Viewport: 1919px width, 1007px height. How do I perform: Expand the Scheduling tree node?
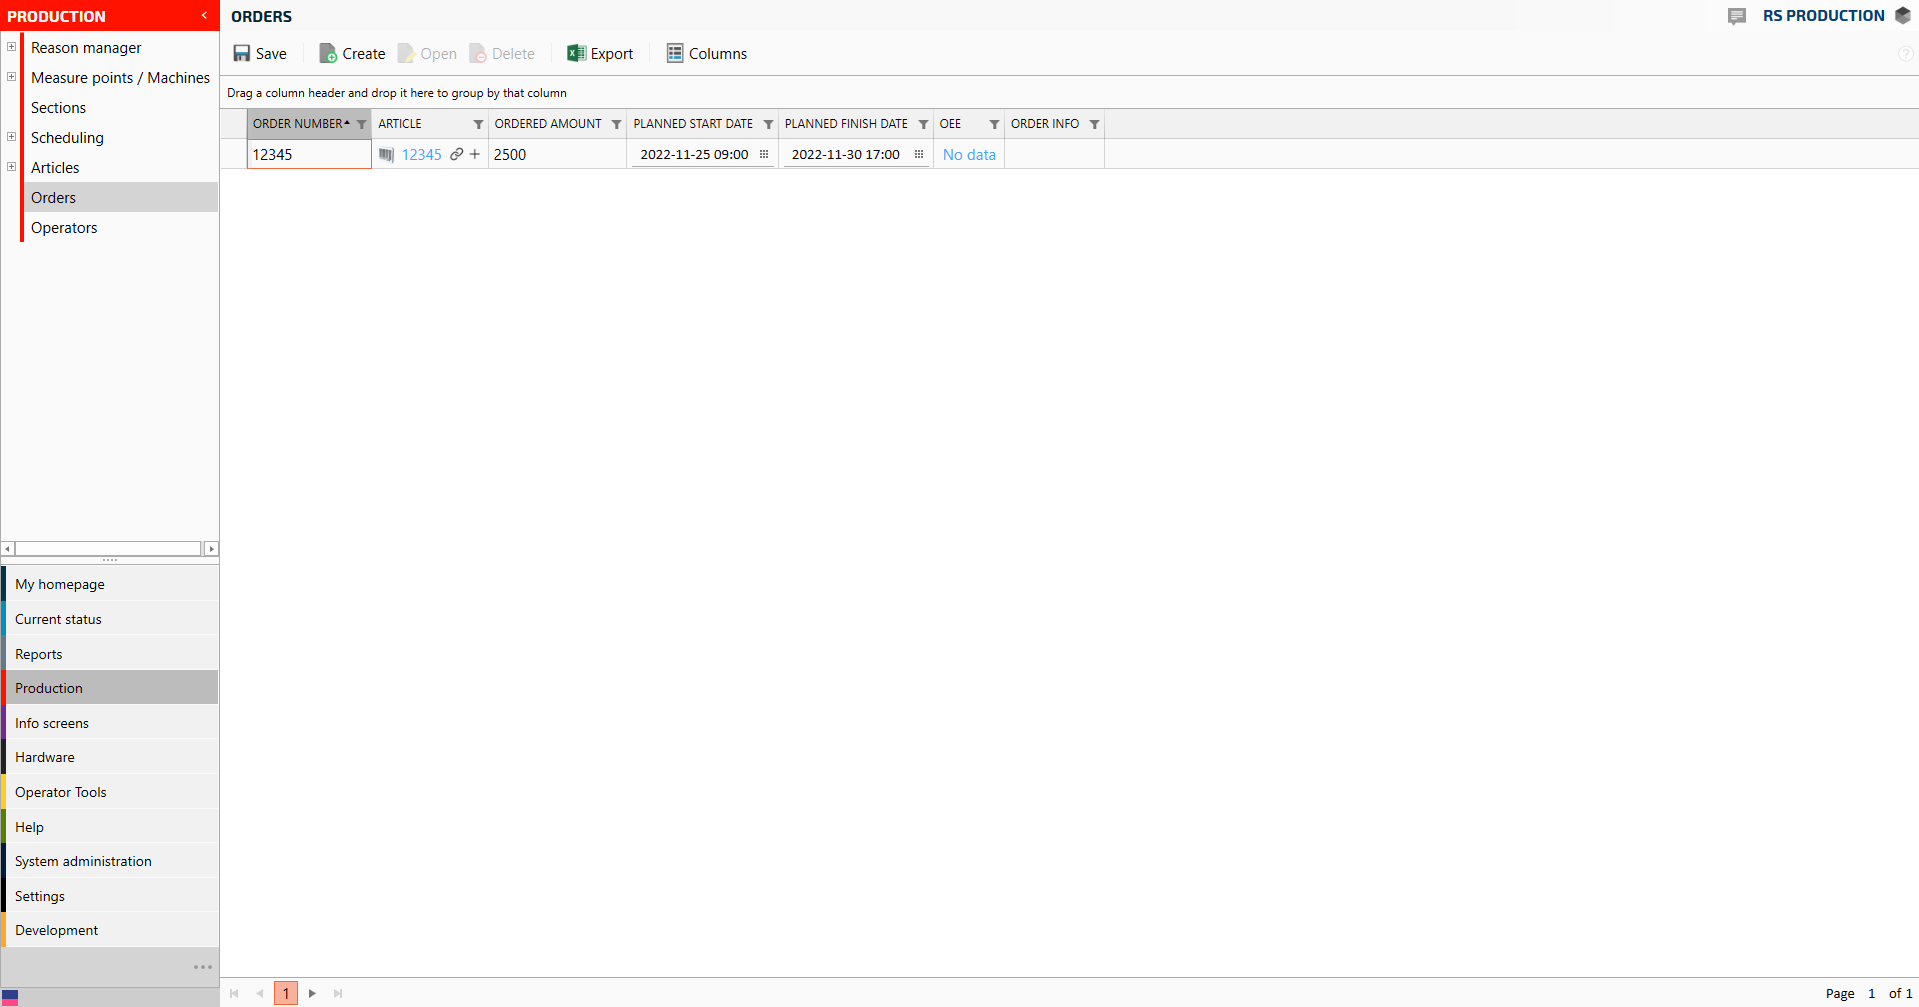(x=11, y=137)
